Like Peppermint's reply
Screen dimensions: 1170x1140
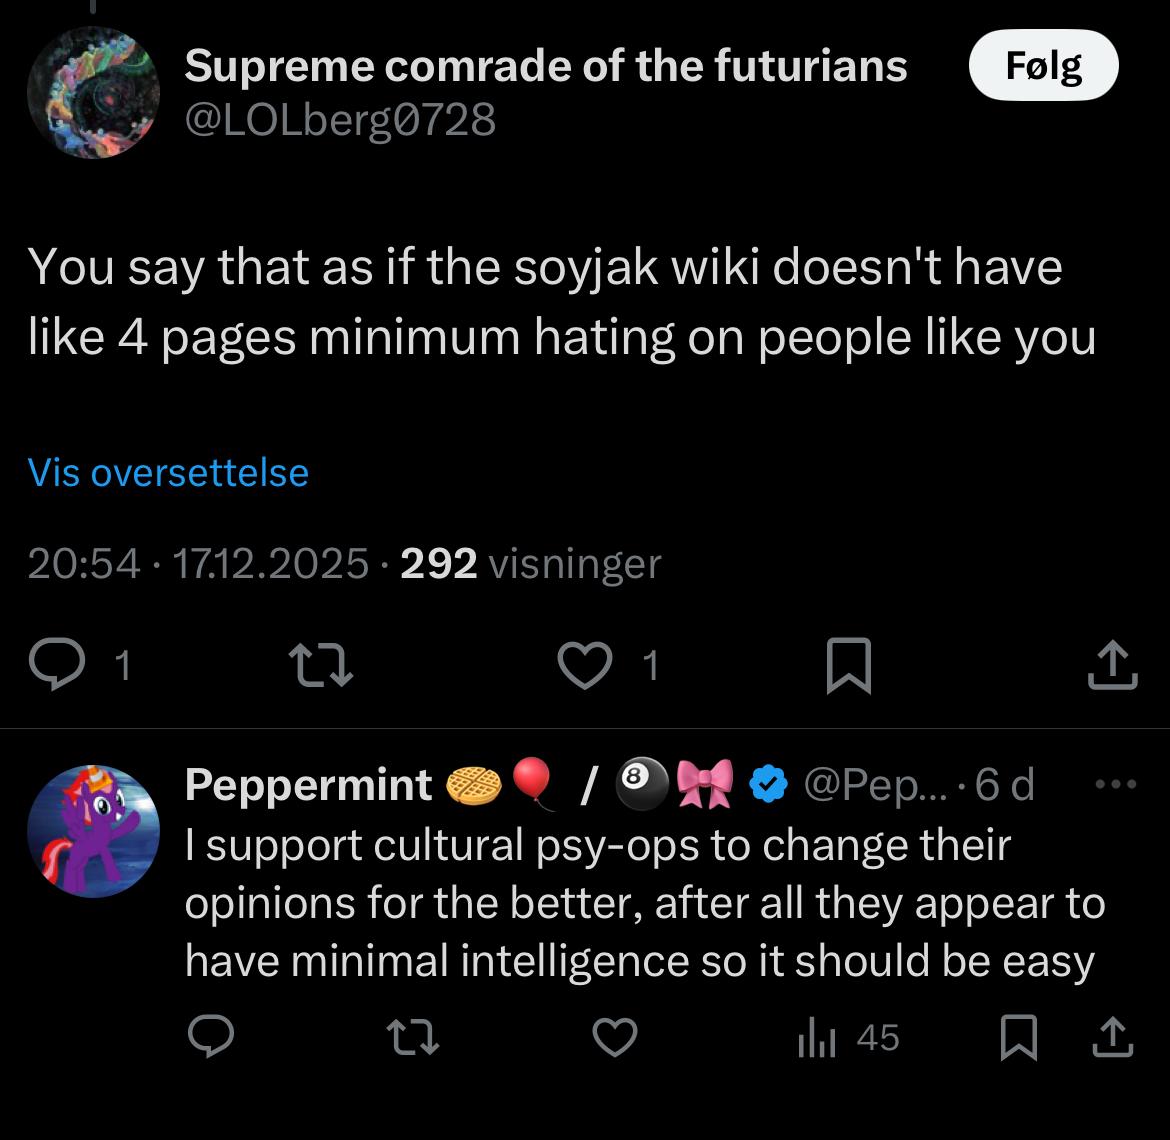[x=615, y=1038]
